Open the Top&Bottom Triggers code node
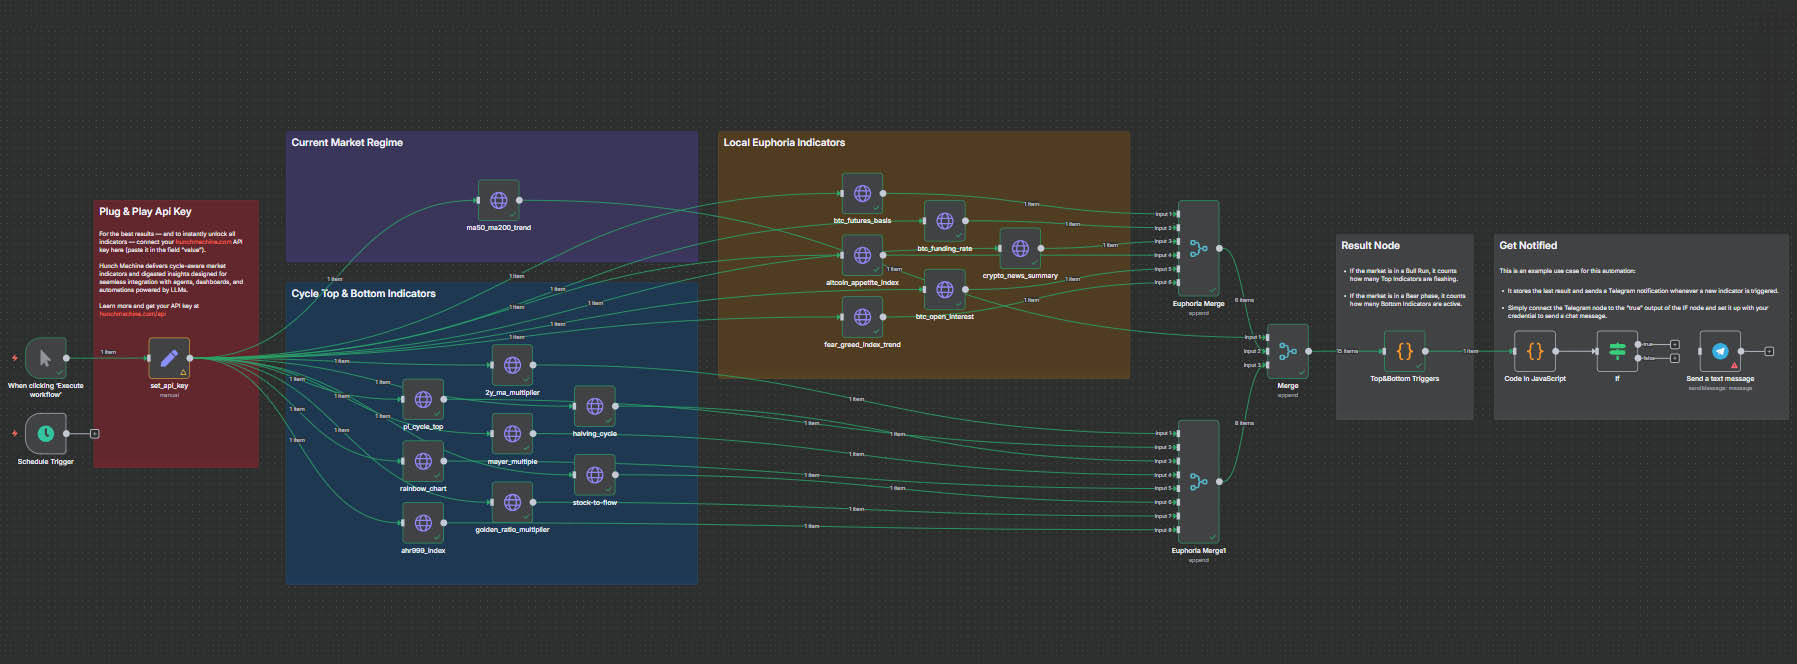Image resolution: width=1797 pixels, height=664 pixels. tap(1404, 351)
